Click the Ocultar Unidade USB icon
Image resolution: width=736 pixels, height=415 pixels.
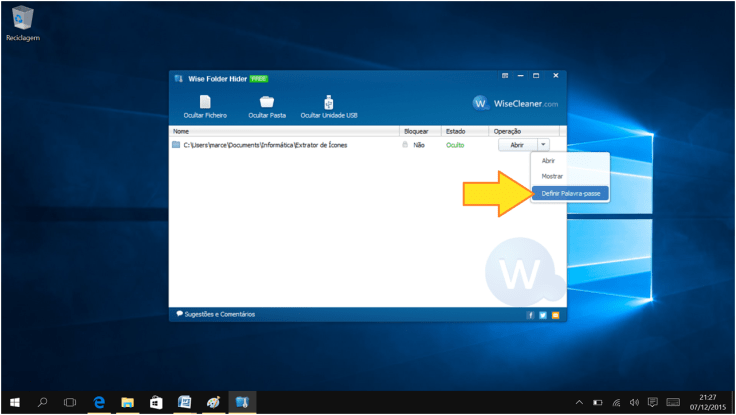[x=329, y=102]
